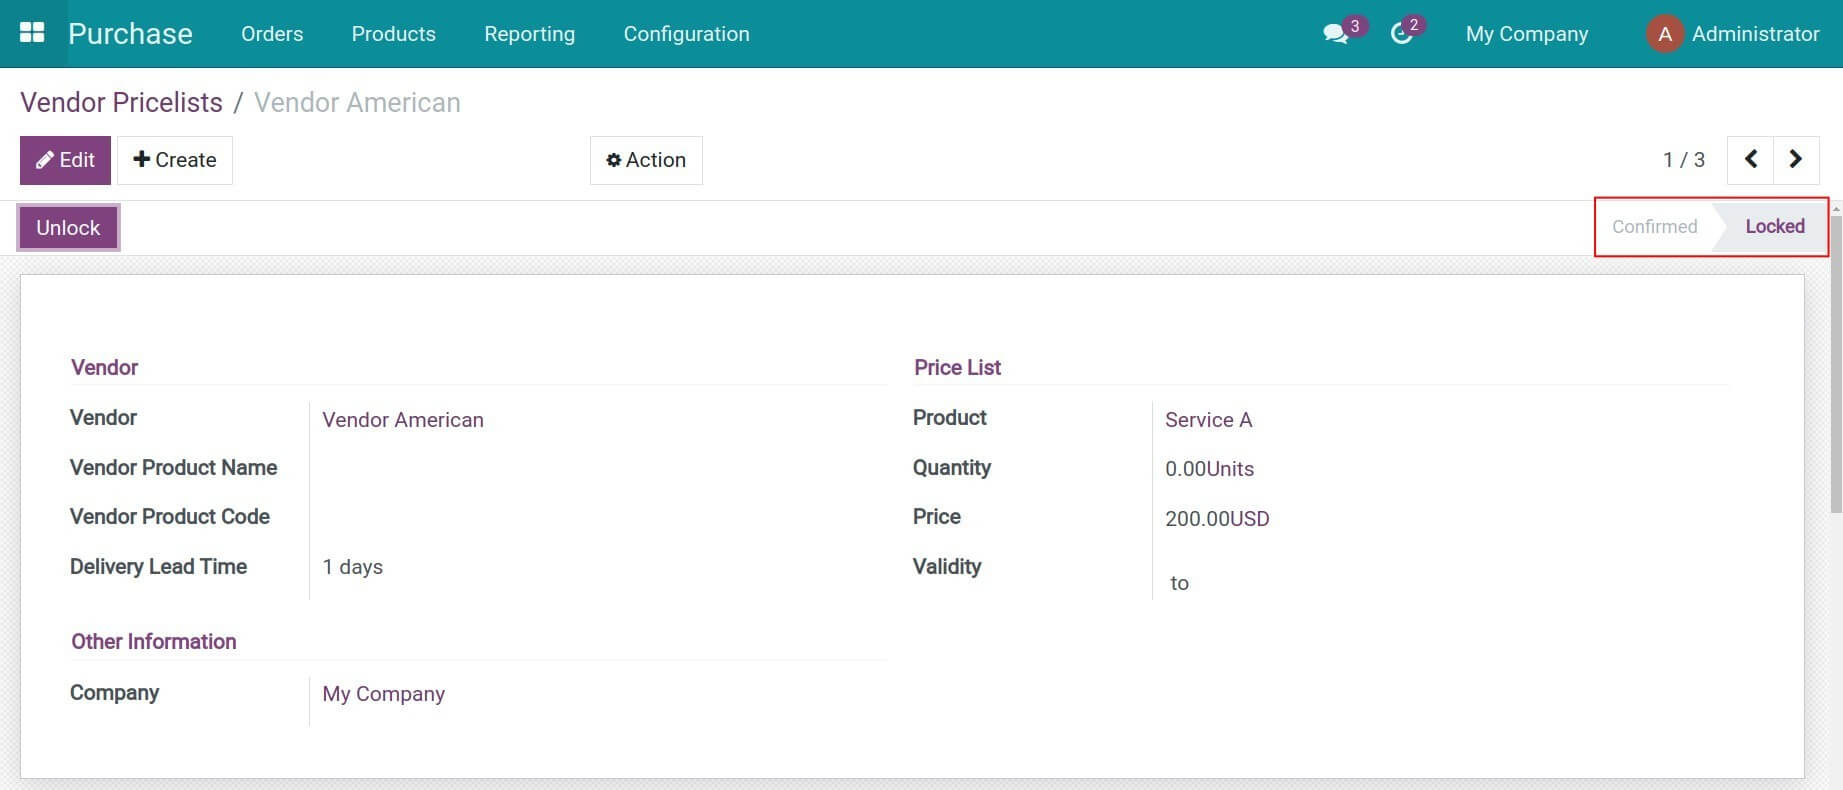Open the Administrator user menu
1843x790 pixels.
[x=1755, y=34]
